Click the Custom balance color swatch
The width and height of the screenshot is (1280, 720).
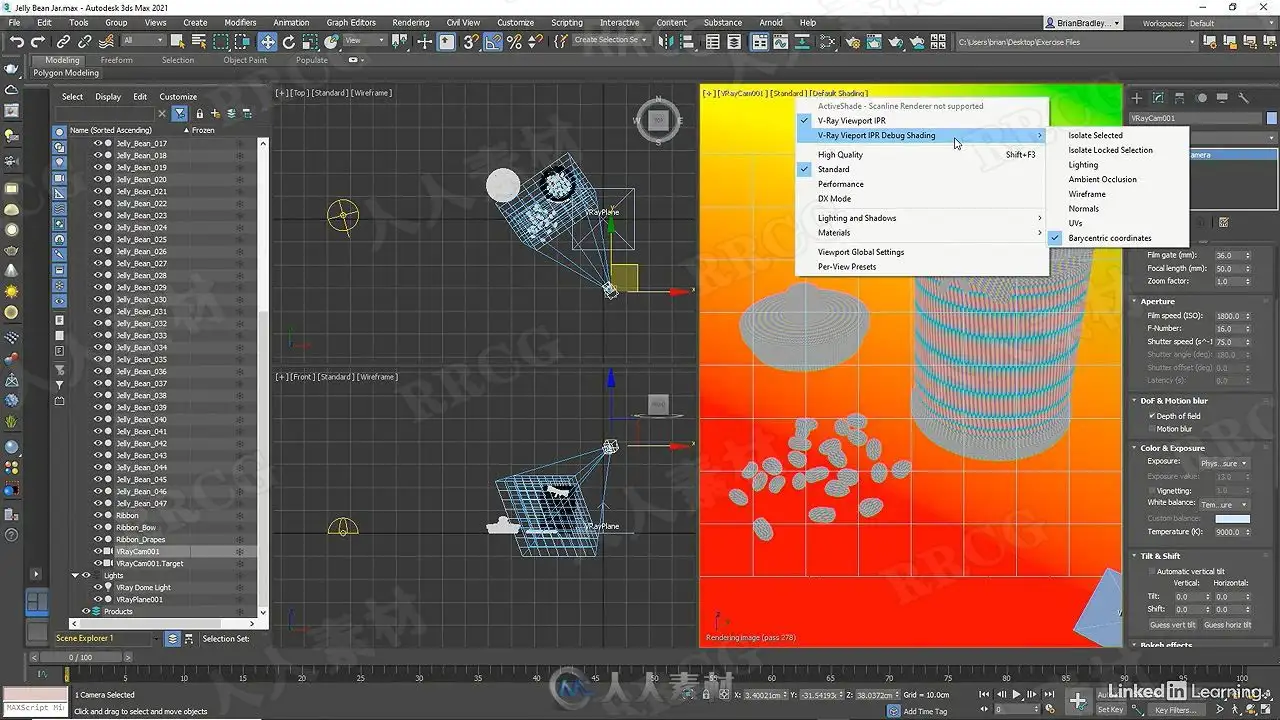pos(1232,519)
